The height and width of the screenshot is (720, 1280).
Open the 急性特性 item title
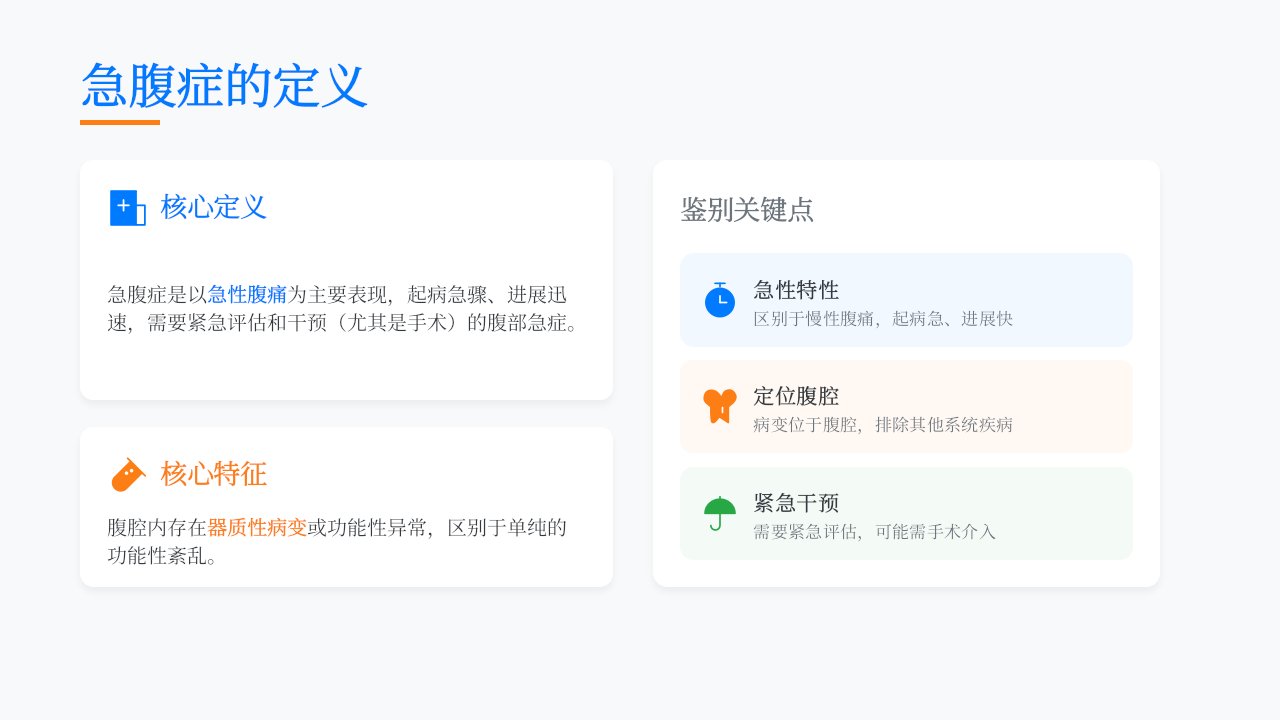796,290
